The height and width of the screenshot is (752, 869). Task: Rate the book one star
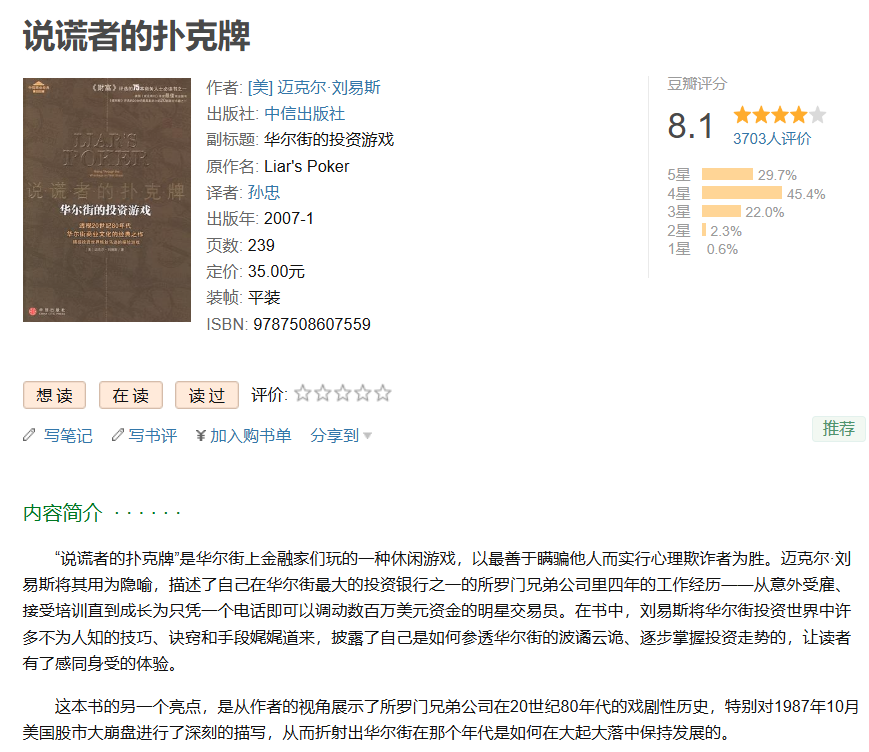pos(303,393)
